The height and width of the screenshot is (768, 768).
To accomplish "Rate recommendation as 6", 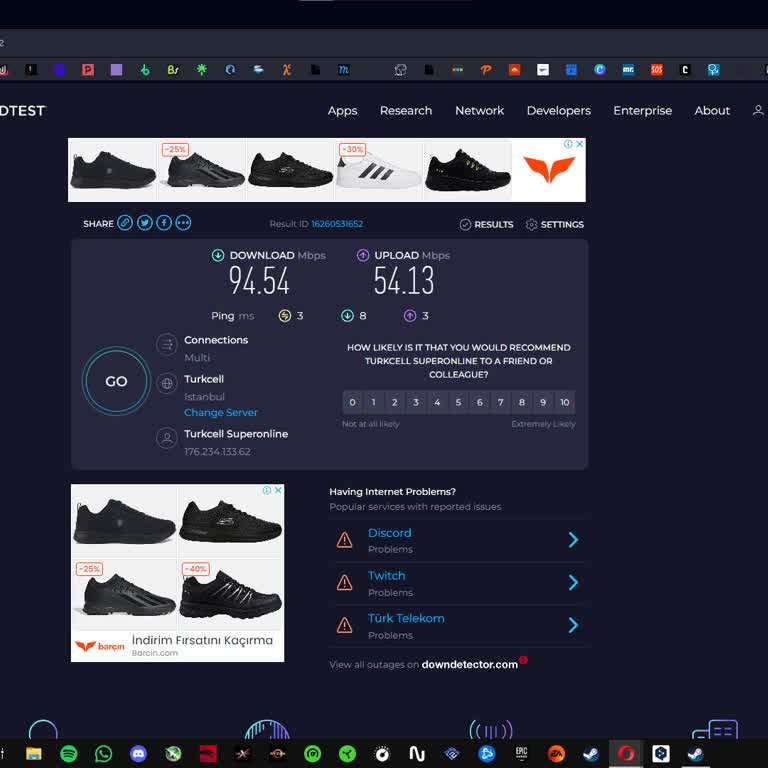I will coord(480,402).
